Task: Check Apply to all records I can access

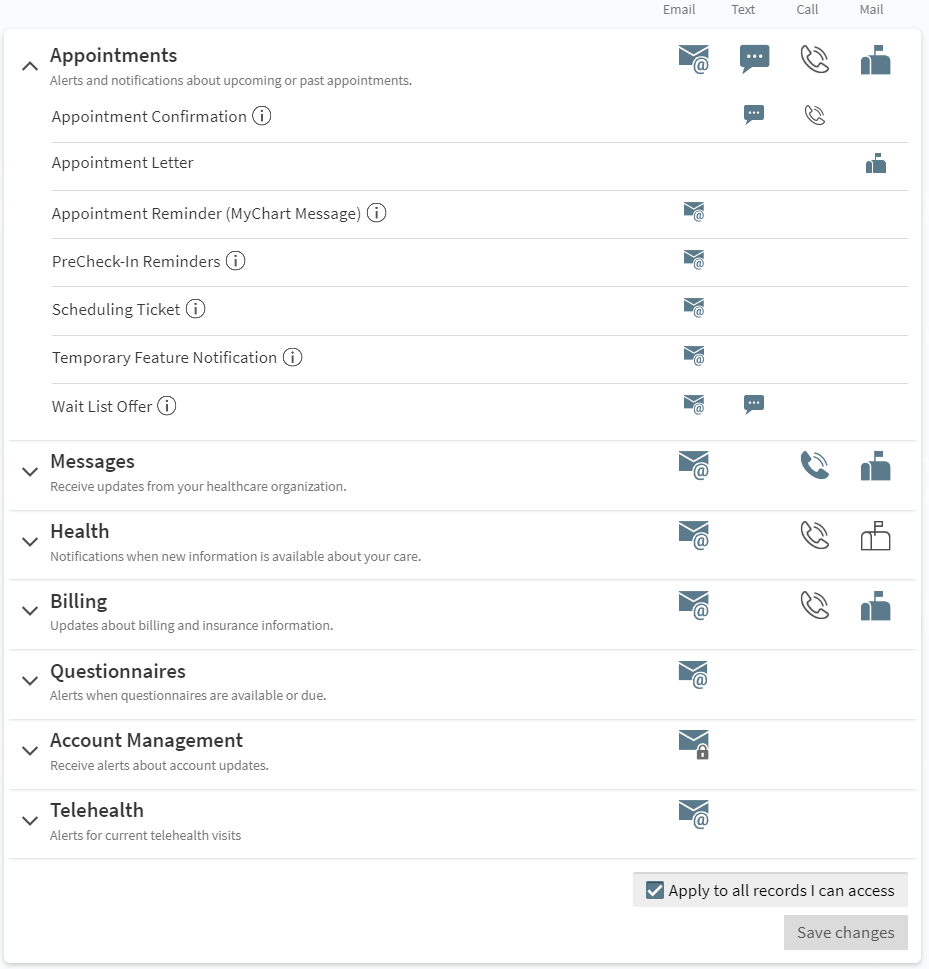Action: pos(655,890)
